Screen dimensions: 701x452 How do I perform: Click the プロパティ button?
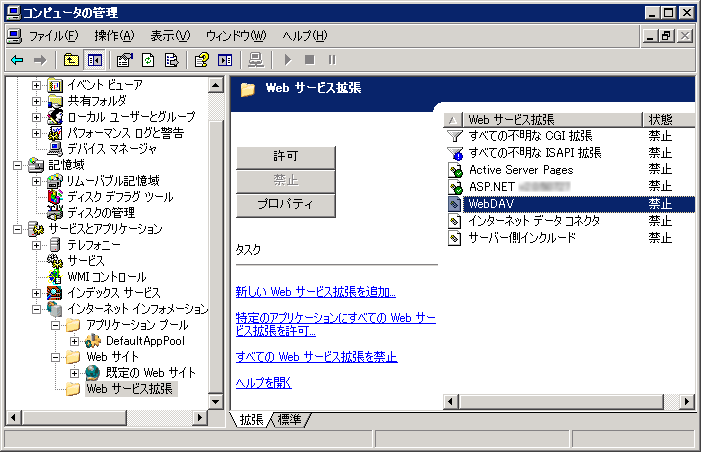pyautogui.click(x=286, y=205)
